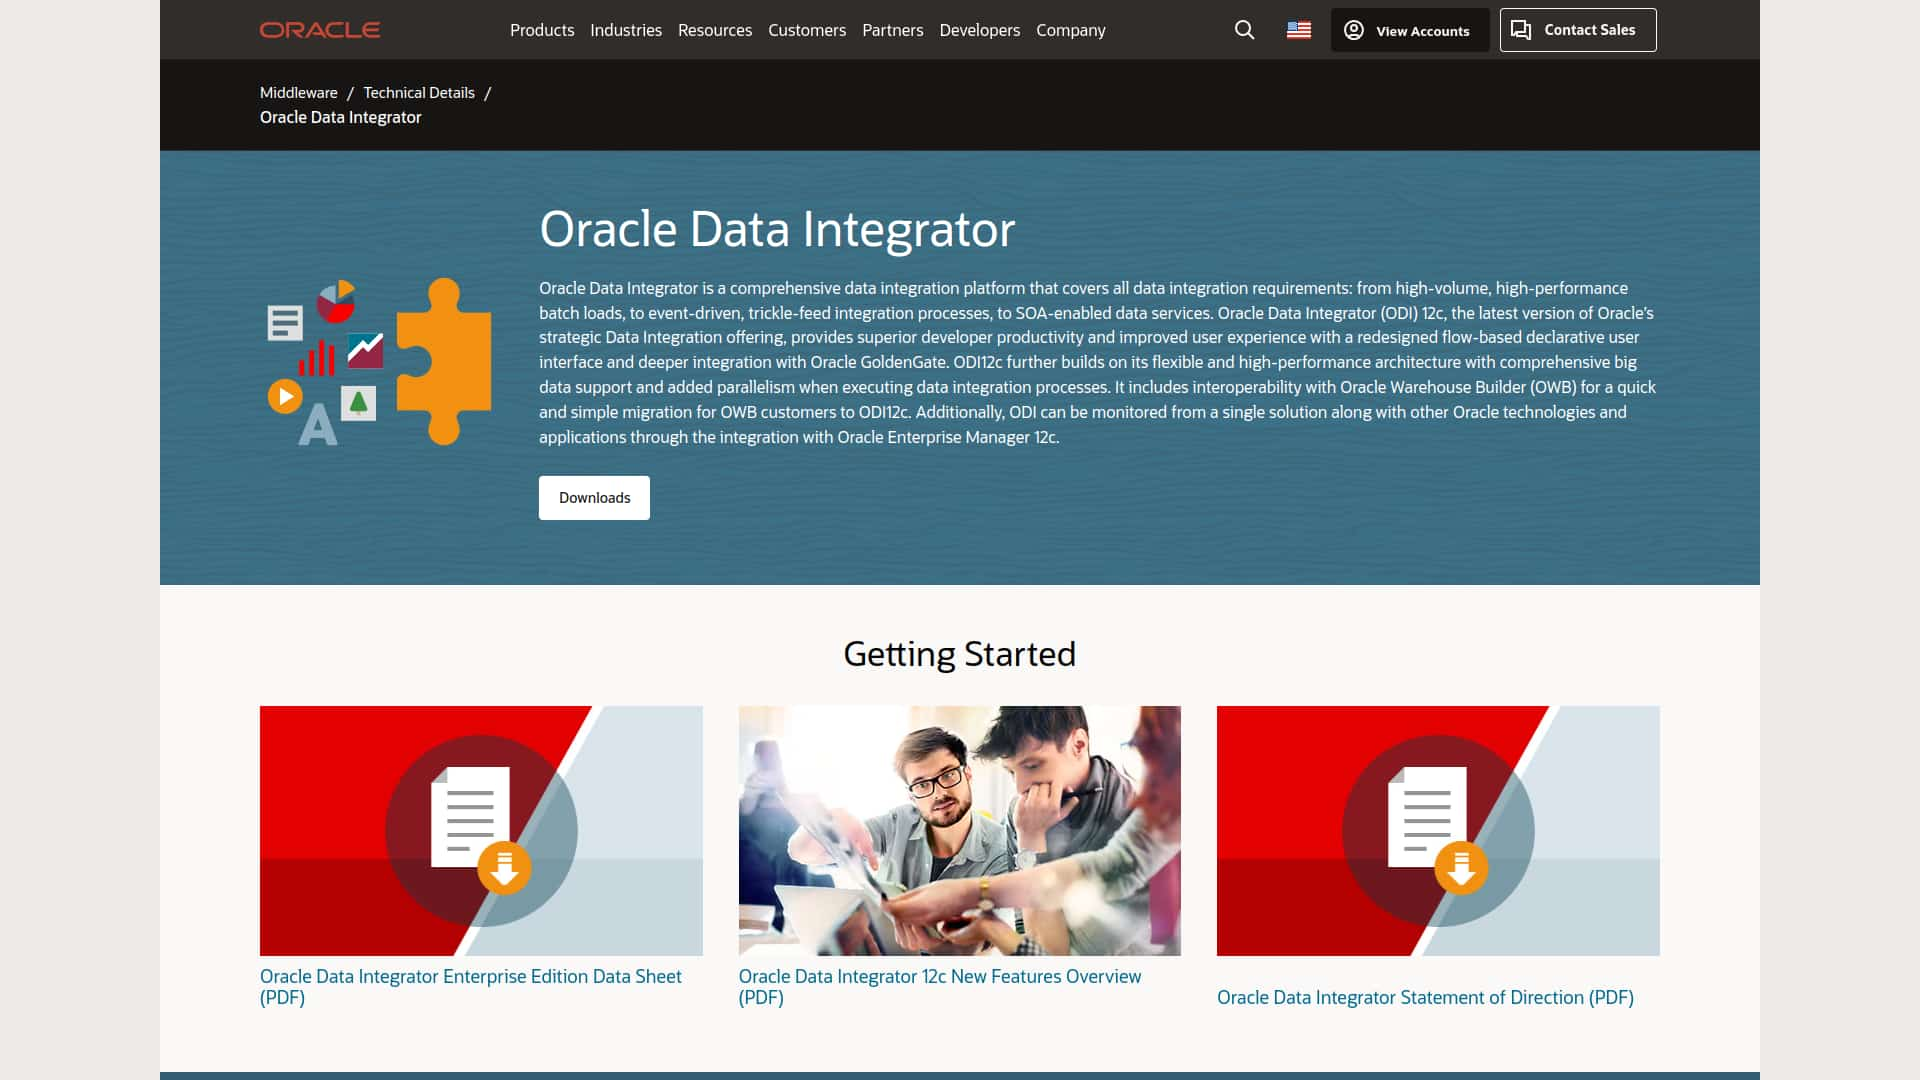Click Middleware breadcrumb link
This screenshot has width=1920, height=1080.
[298, 91]
